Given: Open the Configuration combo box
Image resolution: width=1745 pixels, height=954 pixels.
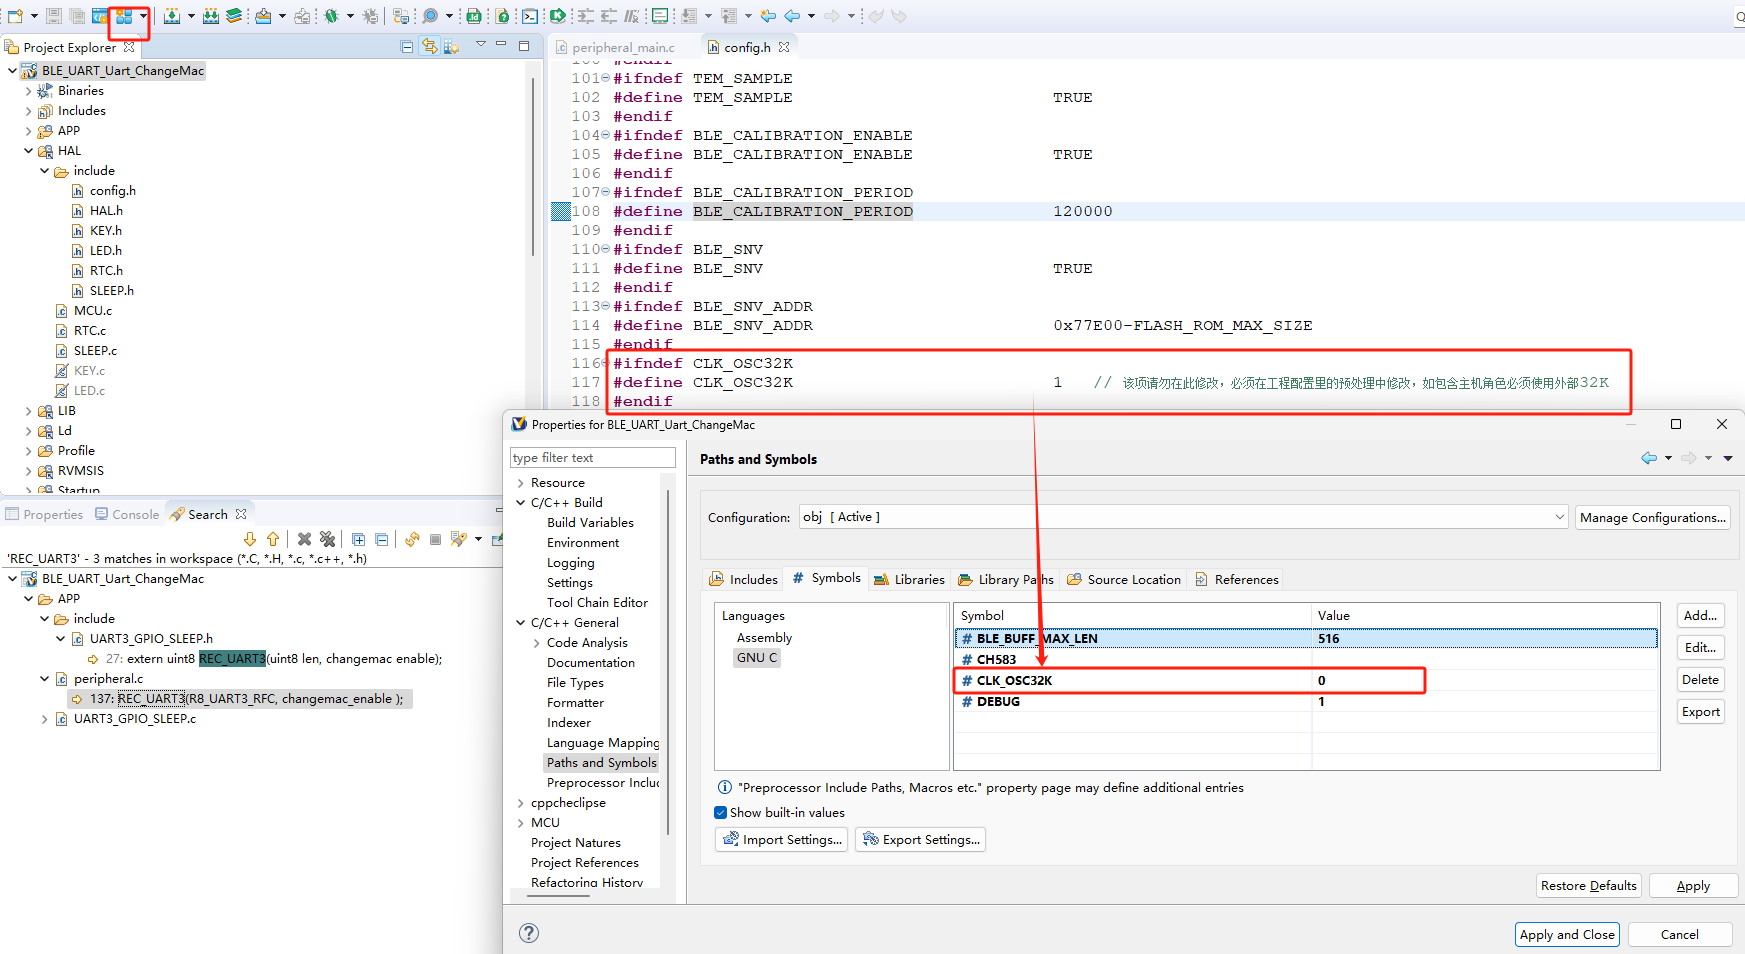Looking at the screenshot, I should [x=1184, y=517].
